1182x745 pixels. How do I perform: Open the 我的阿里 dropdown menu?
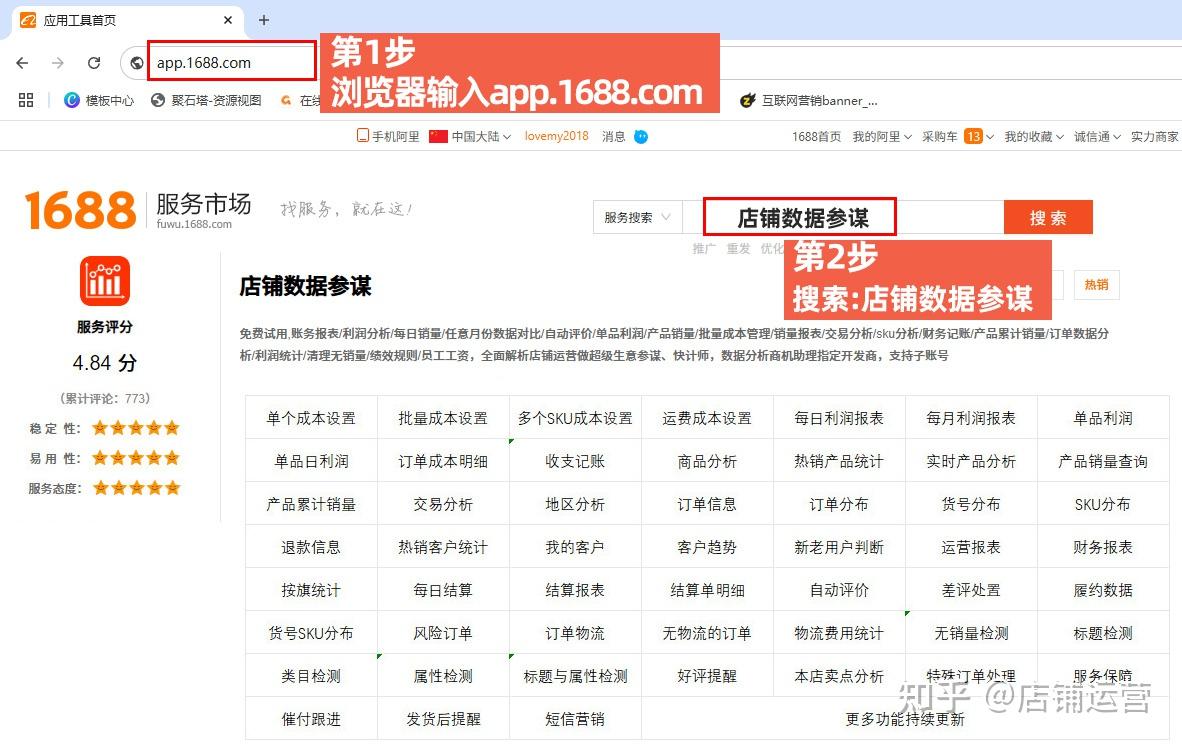(x=881, y=136)
